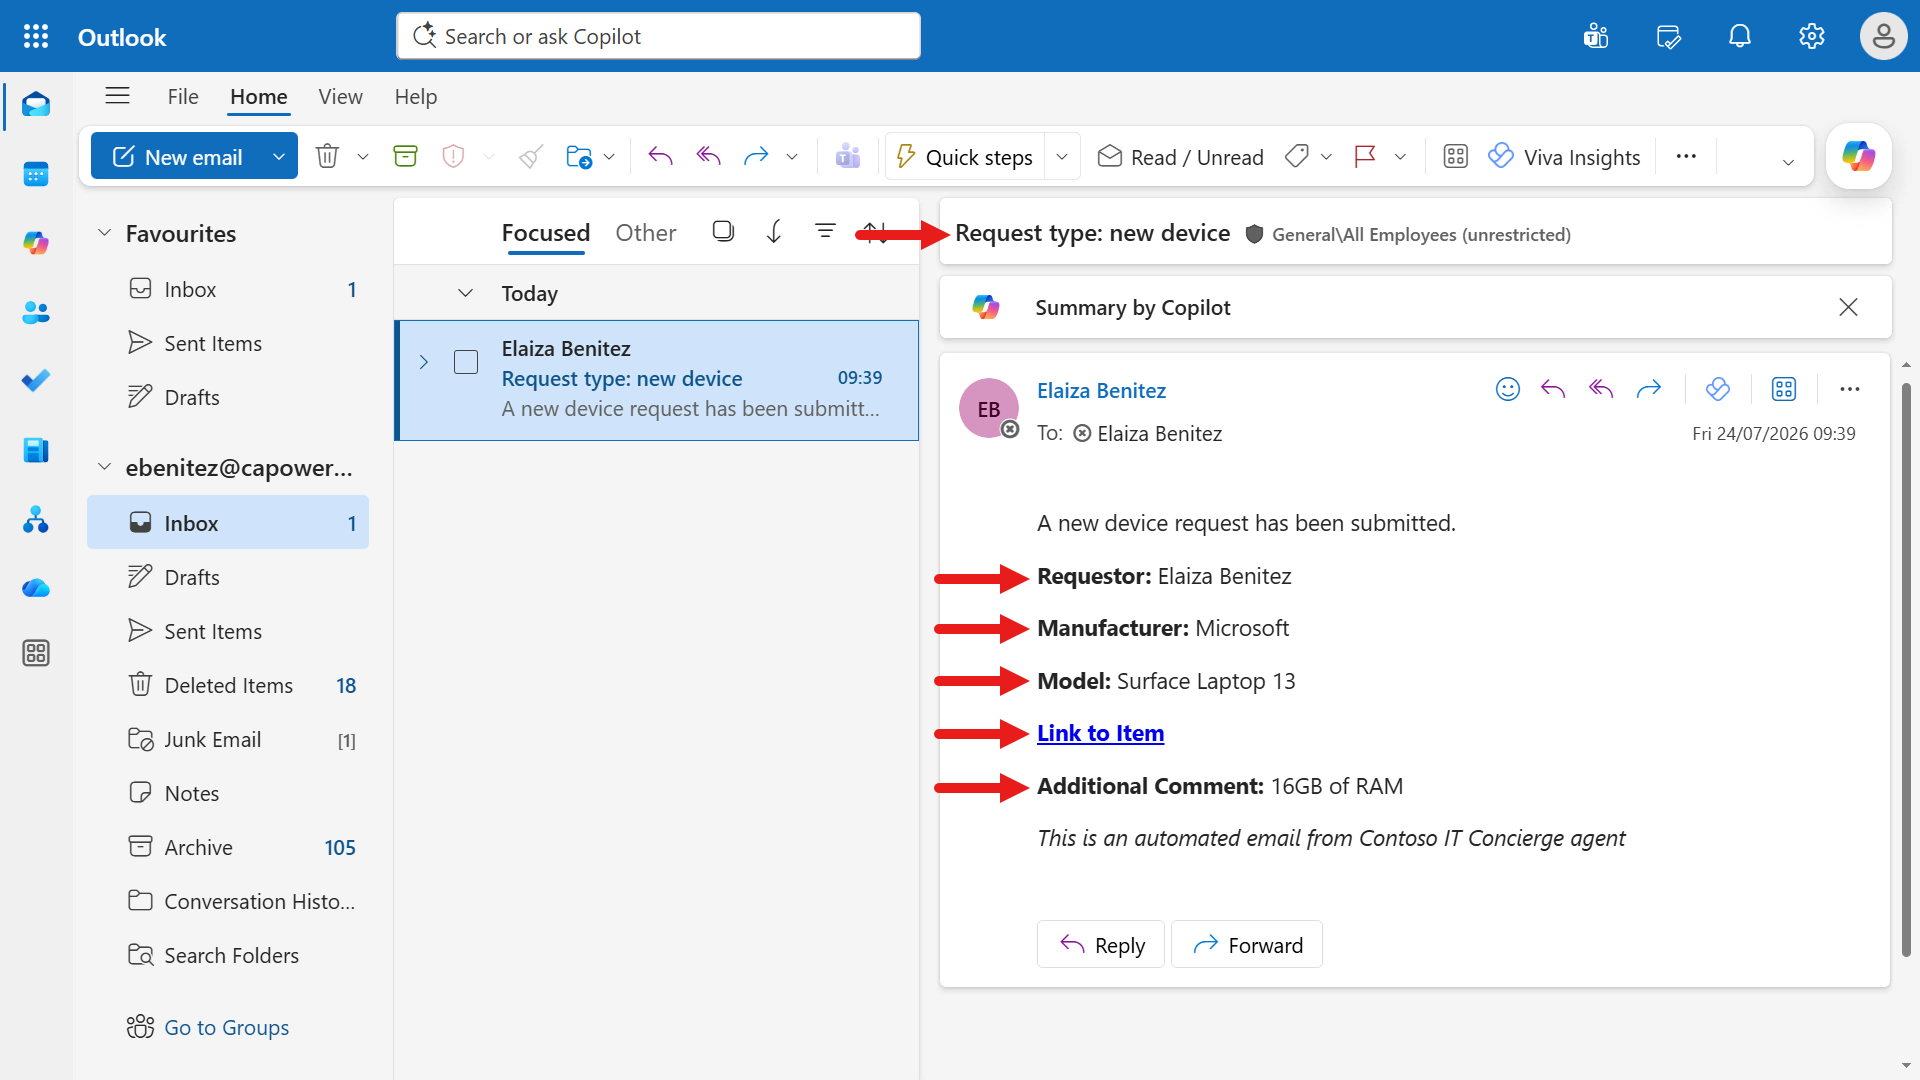The width and height of the screenshot is (1920, 1080).
Task: Open the Archive folder
Action: pyautogui.click(x=228, y=847)
